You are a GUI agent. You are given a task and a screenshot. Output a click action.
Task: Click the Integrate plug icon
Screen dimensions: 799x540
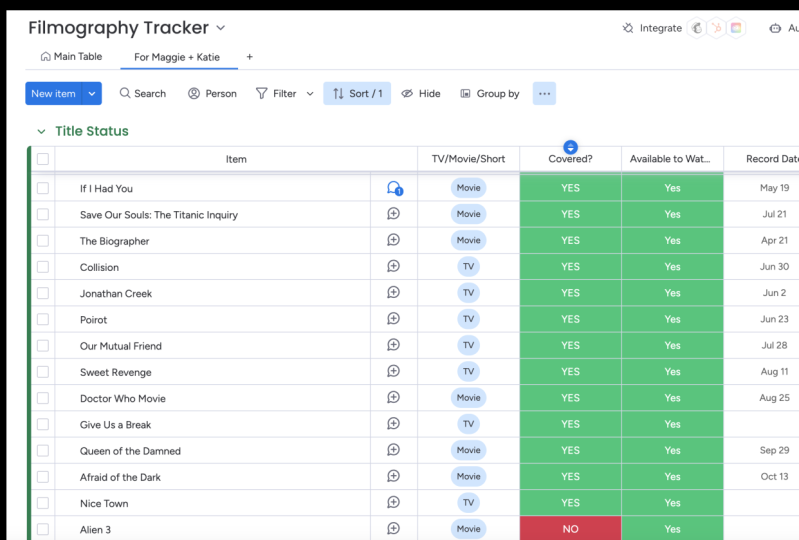(x=628, y=28)
